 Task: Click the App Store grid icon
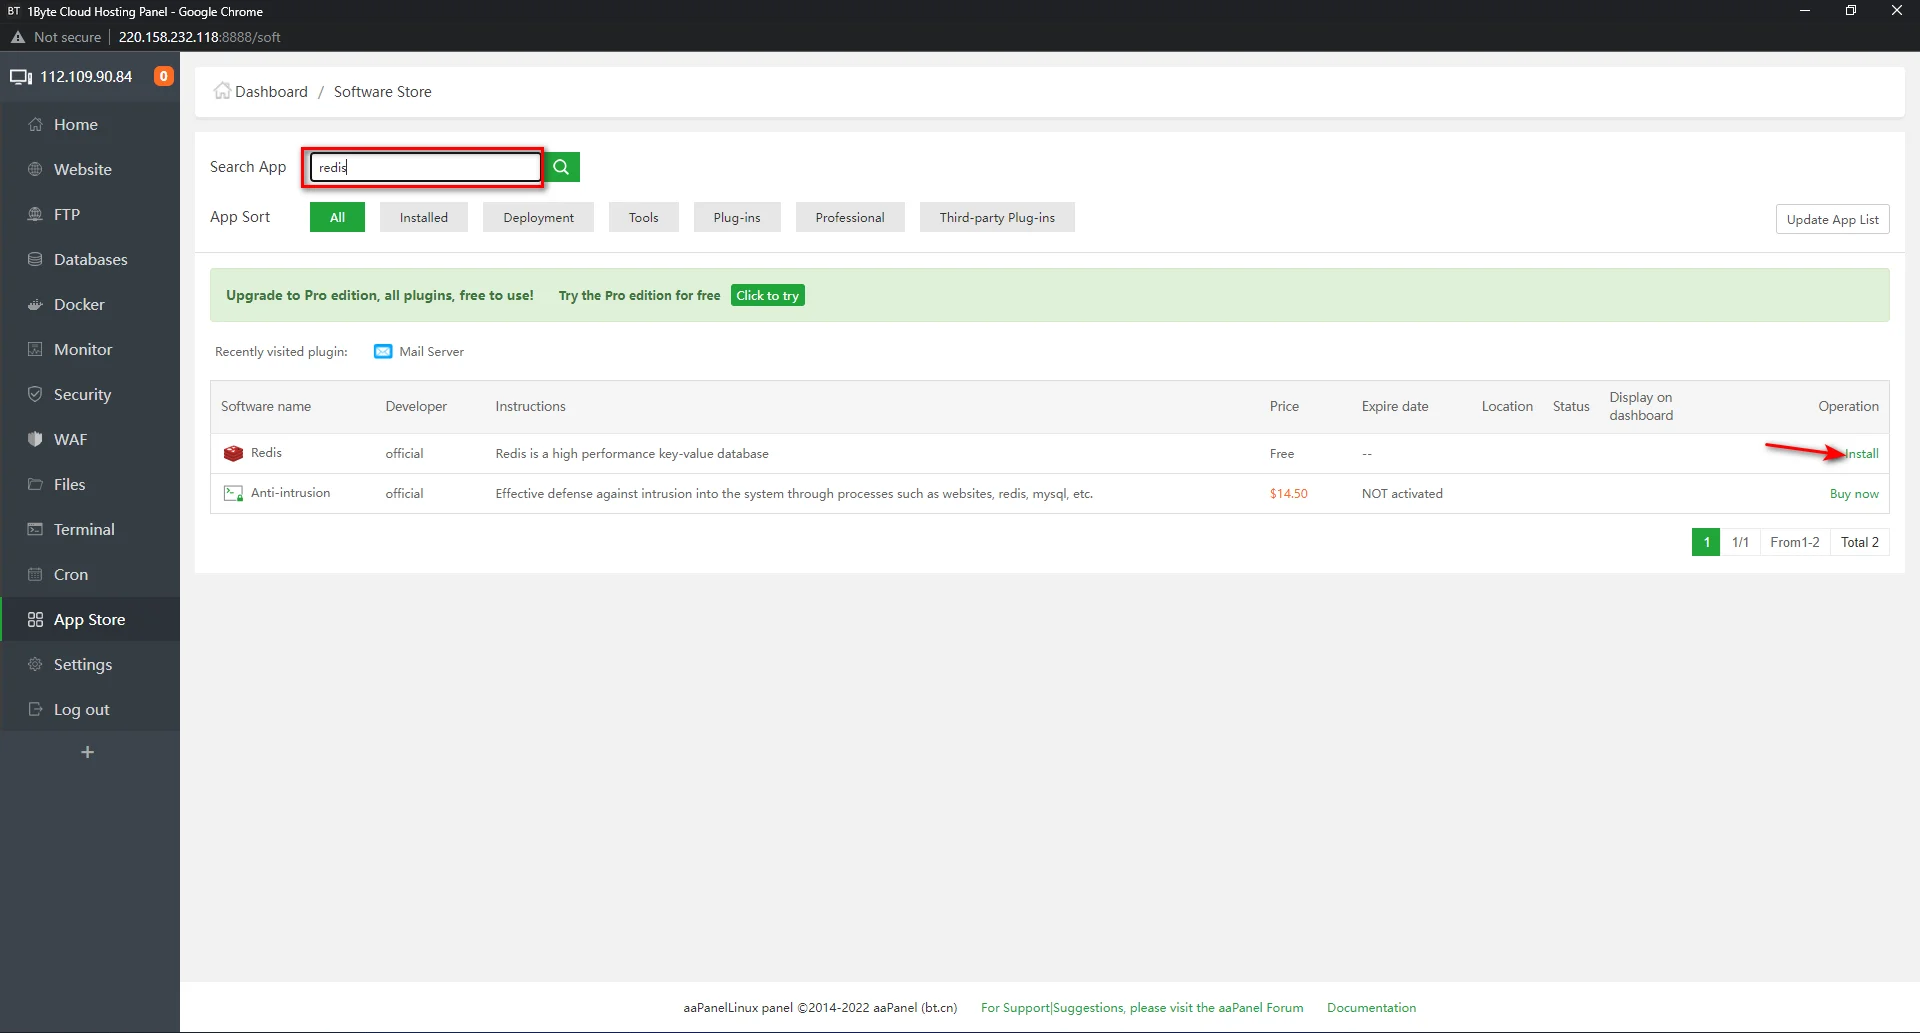(35, 620)
